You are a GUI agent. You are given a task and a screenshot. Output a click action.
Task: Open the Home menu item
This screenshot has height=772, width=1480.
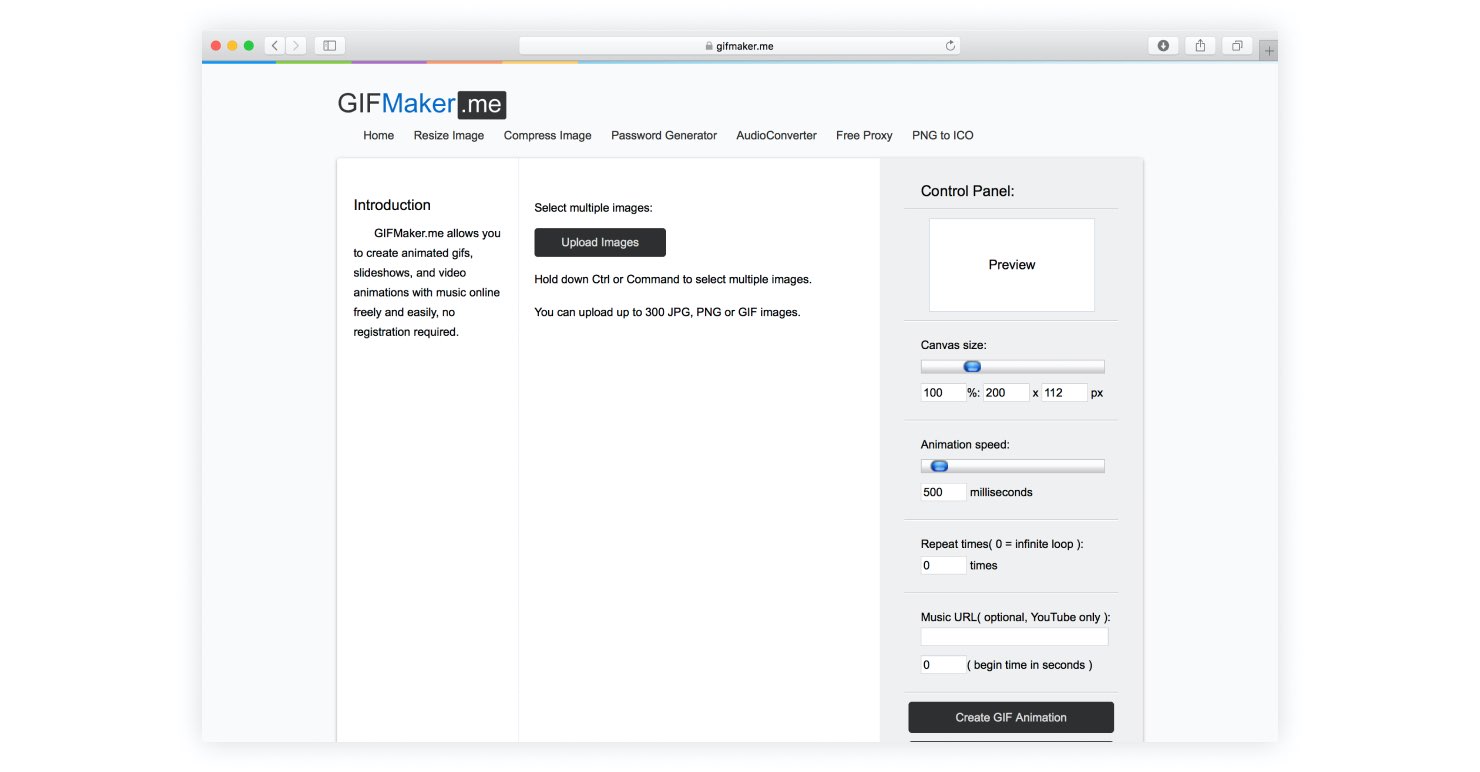click(378, 135)
